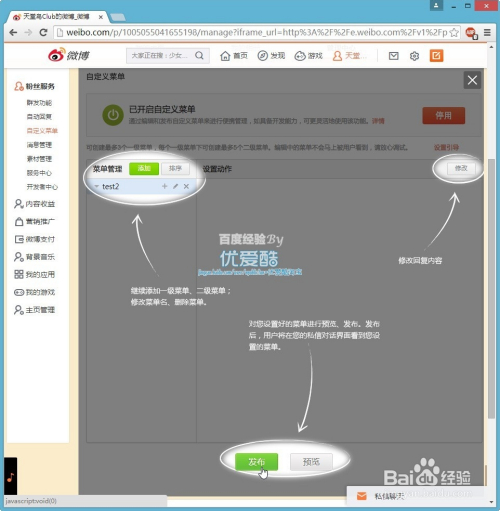Bookmark the page with star icon
500x511 pixels.
tap(454, 32)
